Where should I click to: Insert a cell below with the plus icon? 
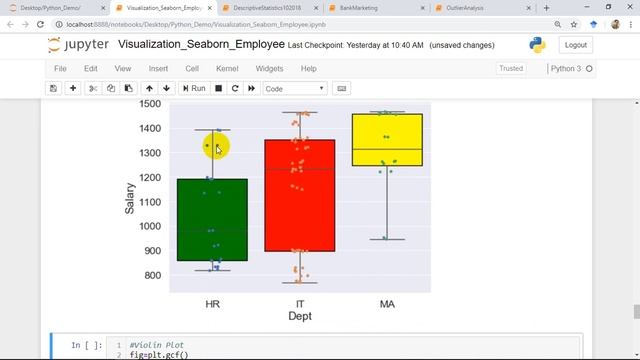[x=73, y=89]
